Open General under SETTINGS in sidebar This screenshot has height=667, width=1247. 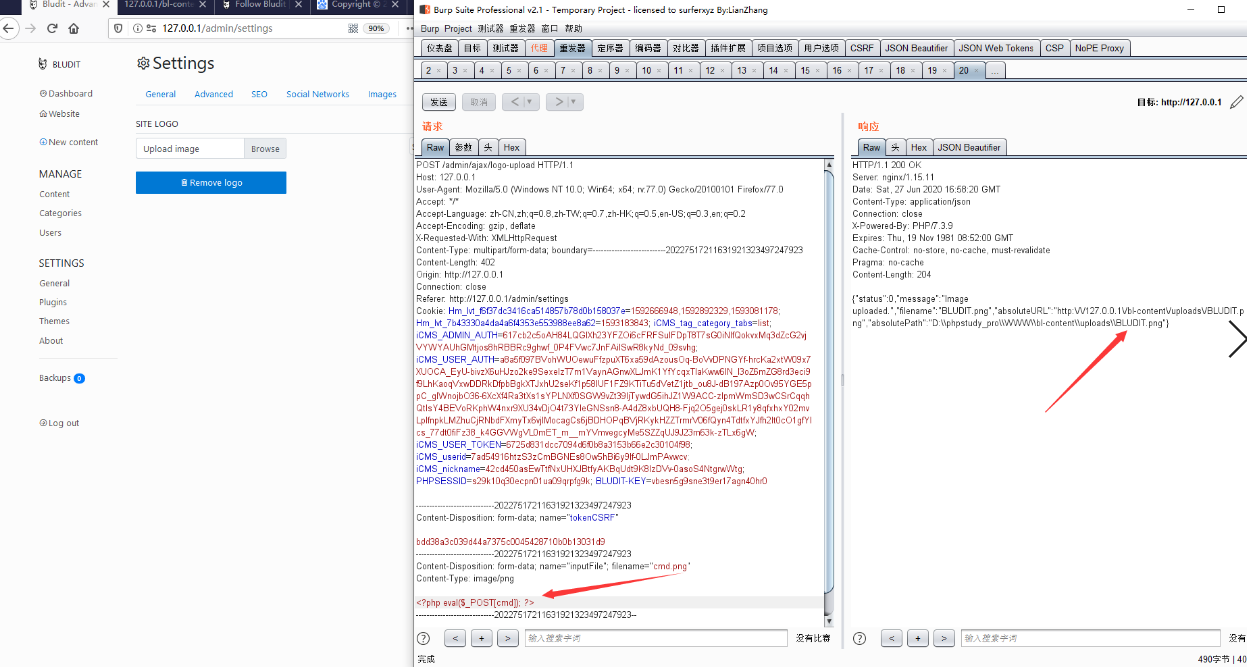click(x=55, y=283)
